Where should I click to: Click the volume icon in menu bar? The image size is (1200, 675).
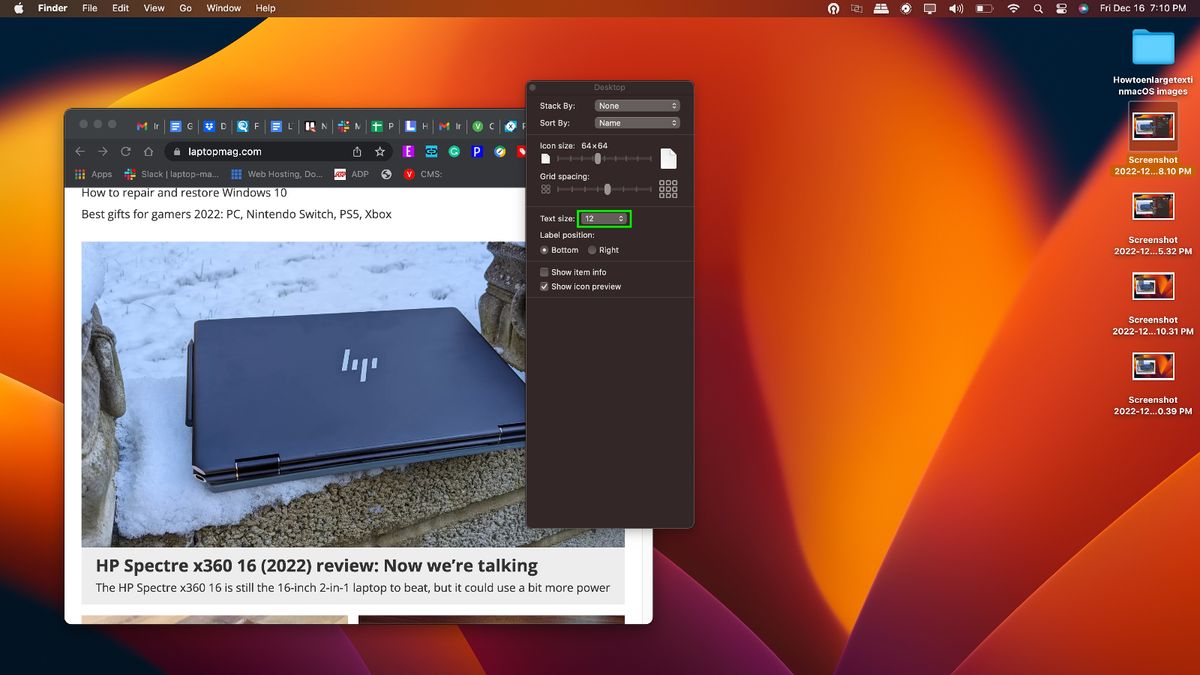coord(956,8)
